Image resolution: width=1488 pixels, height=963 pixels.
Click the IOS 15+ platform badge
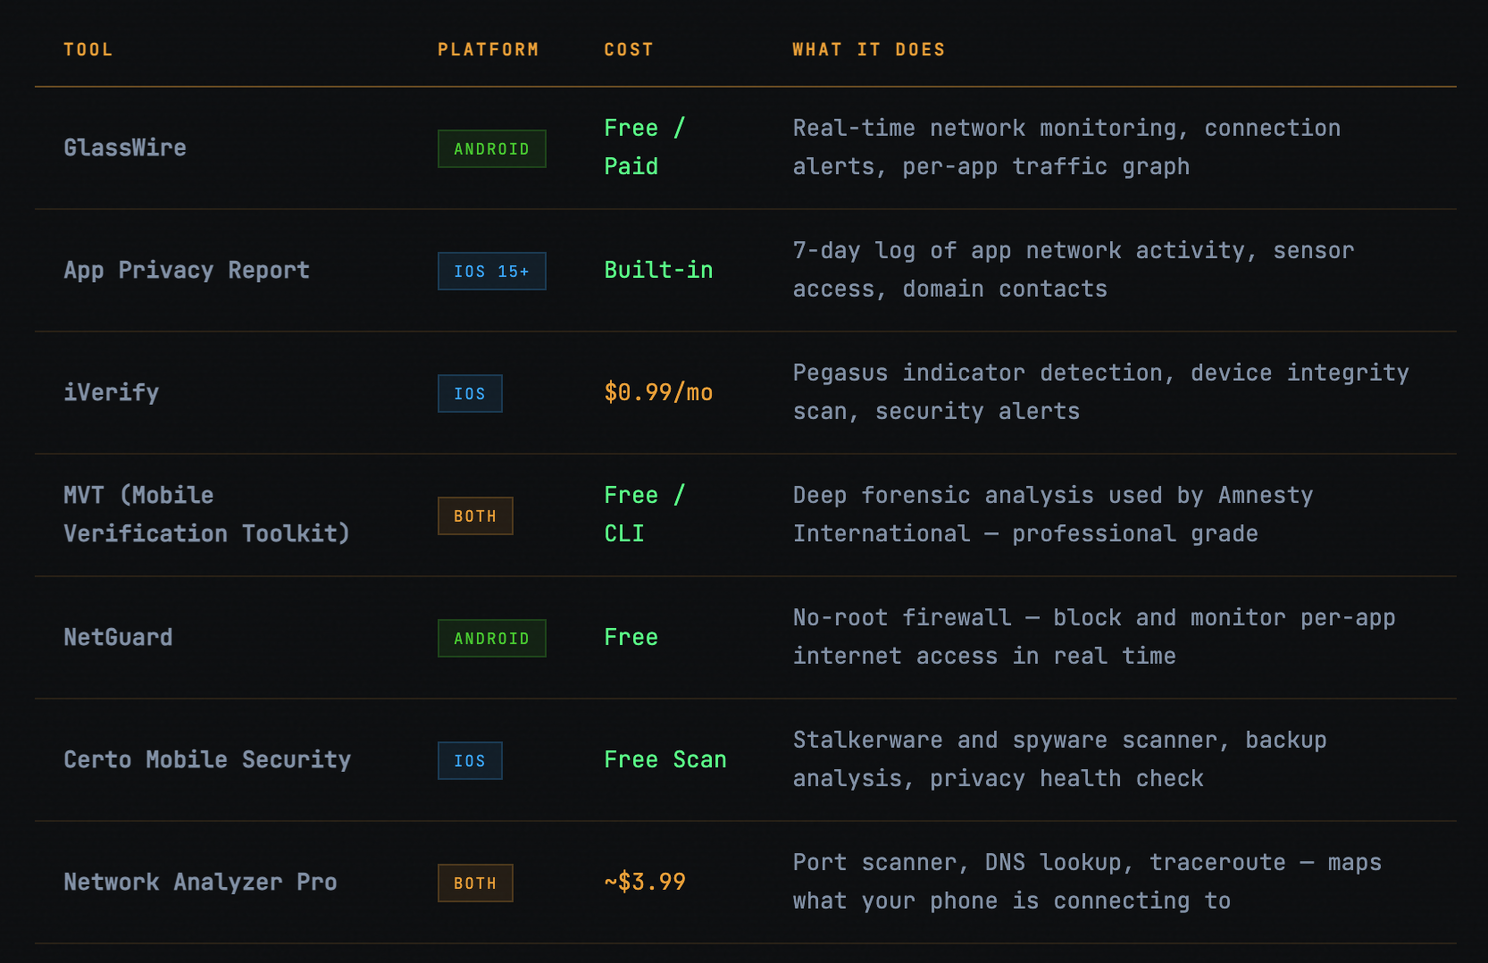492,271
